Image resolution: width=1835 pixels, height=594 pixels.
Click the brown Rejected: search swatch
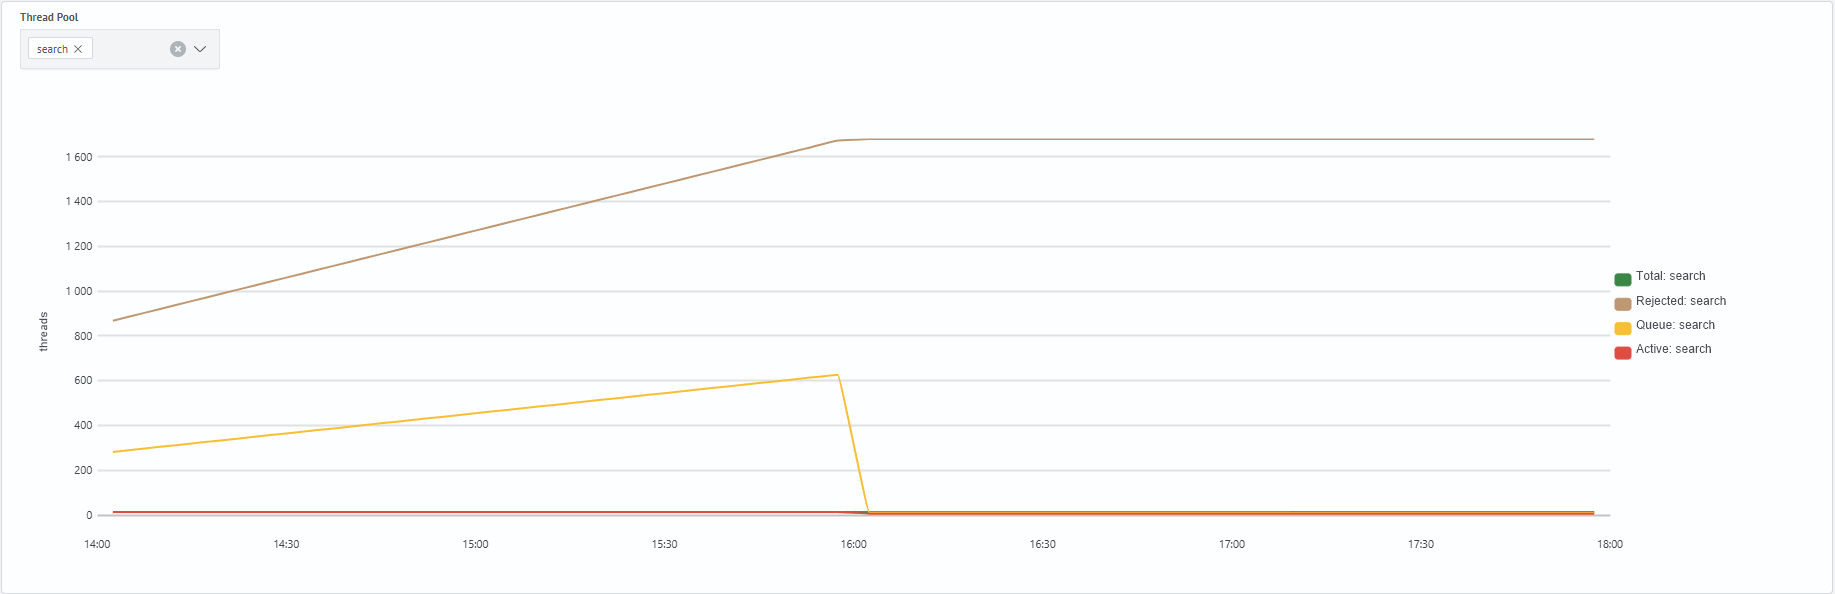click(x=1623, y=304)
